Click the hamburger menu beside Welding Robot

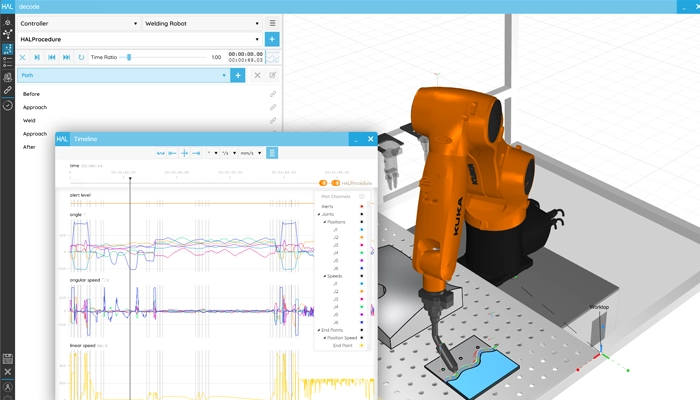click(273, 22)
